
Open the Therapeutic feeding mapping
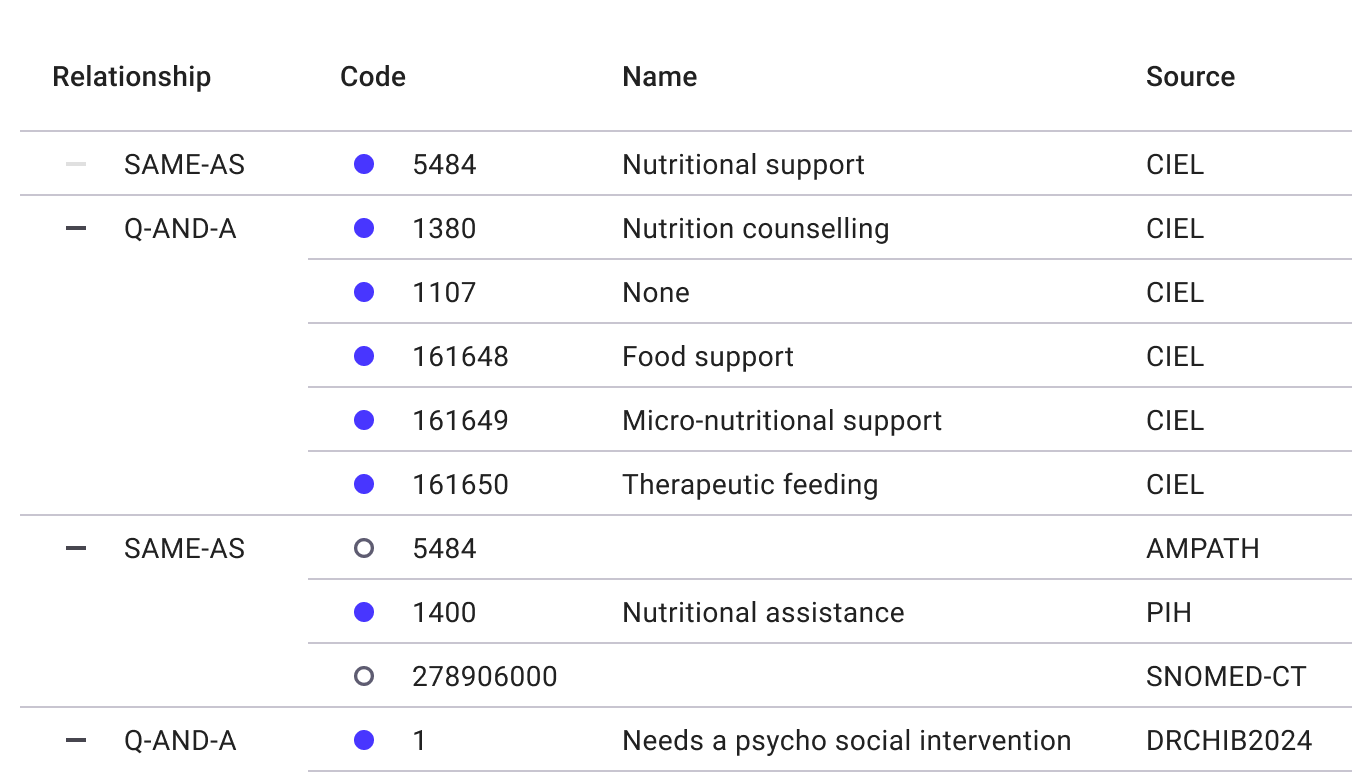click(750, 484)
